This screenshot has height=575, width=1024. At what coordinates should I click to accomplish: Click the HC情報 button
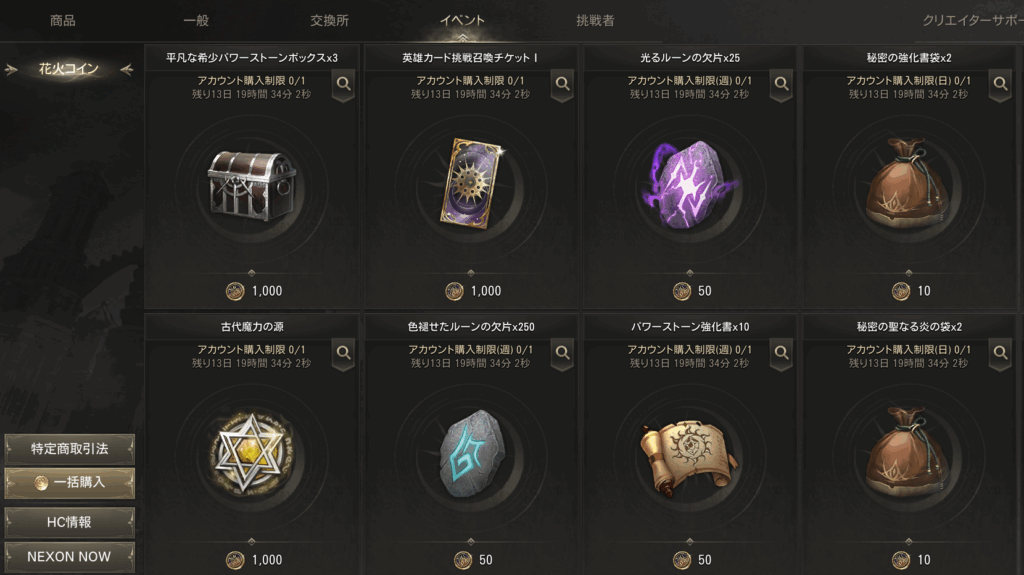pos(70,522)
